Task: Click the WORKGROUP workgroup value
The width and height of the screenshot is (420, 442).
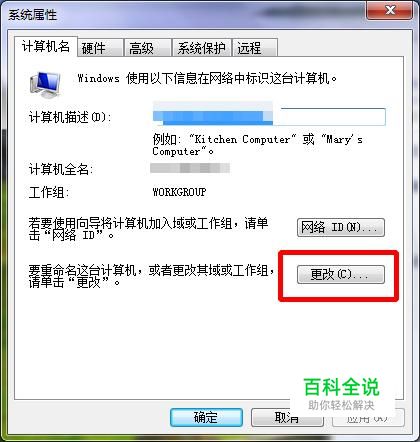Action: click(179, 192)
